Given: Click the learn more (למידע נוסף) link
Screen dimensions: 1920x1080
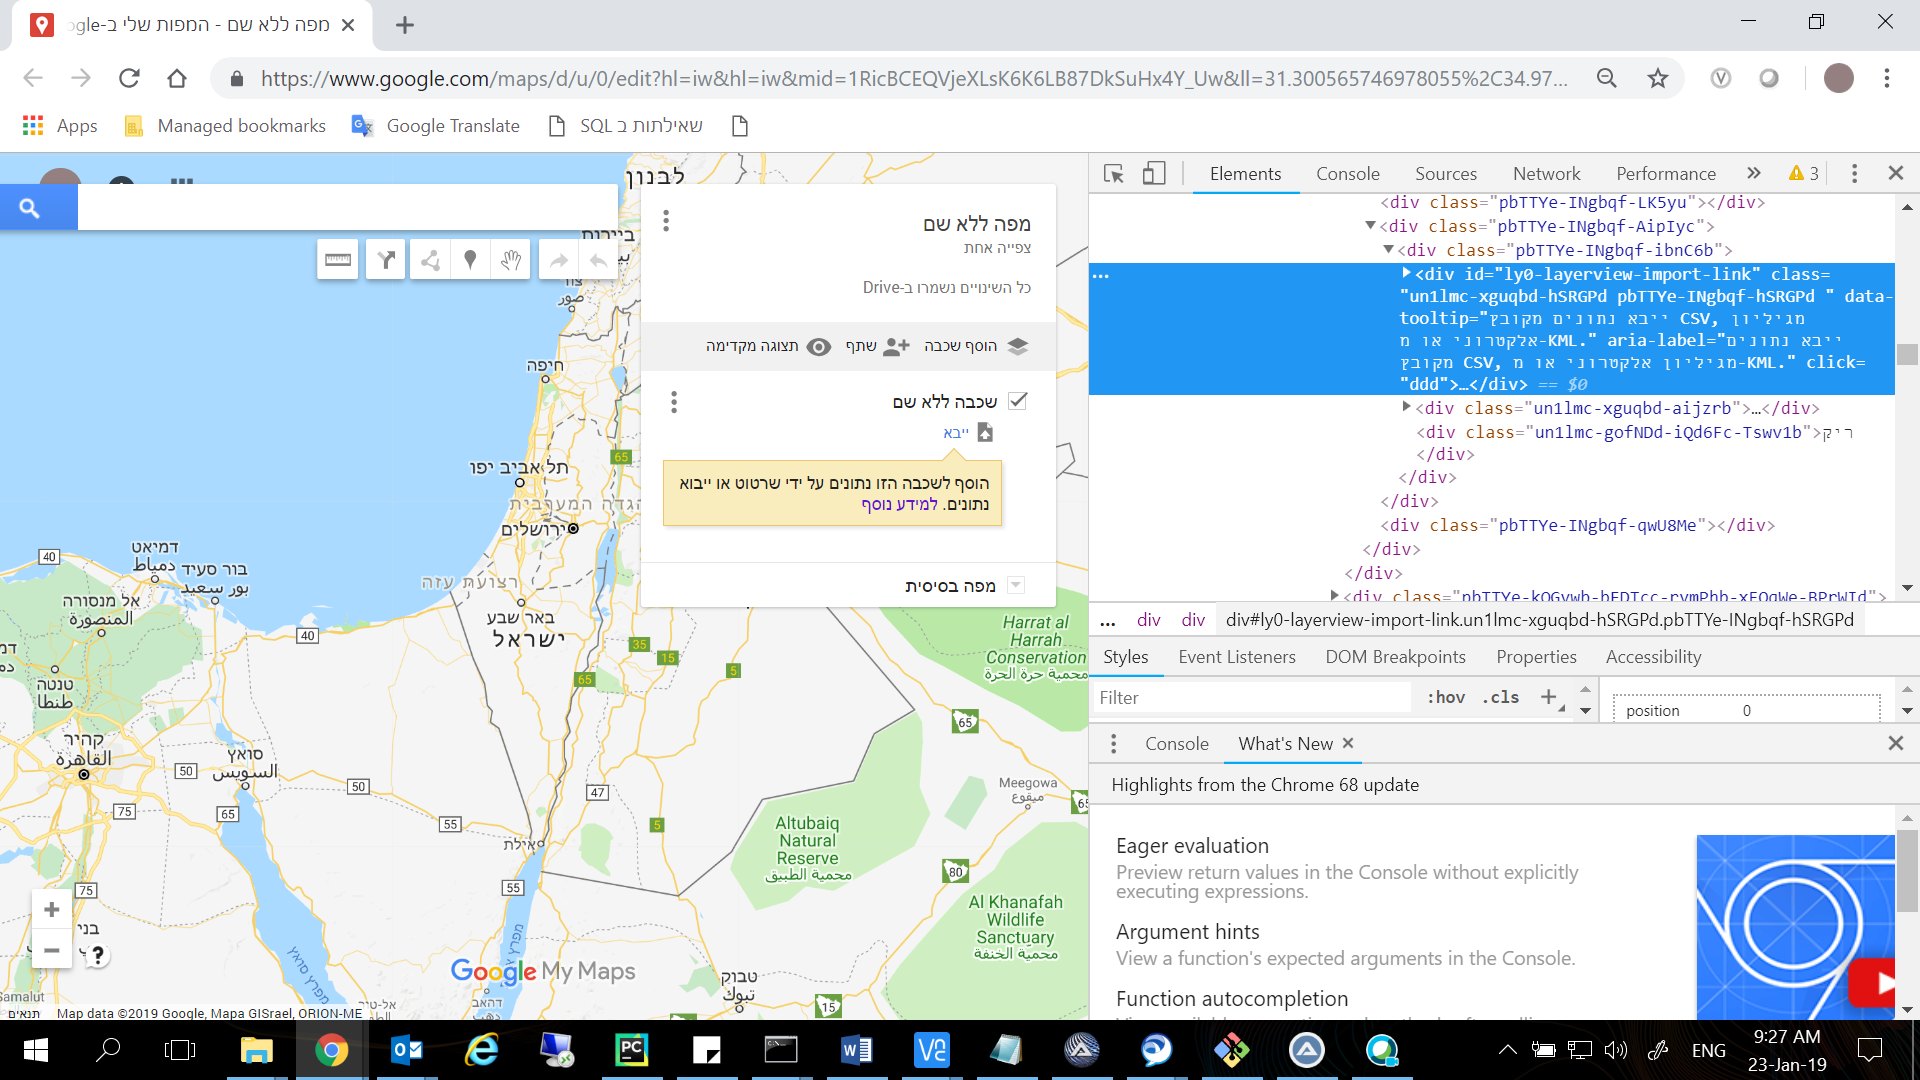Looking at the screenshot, I should 899,504.
